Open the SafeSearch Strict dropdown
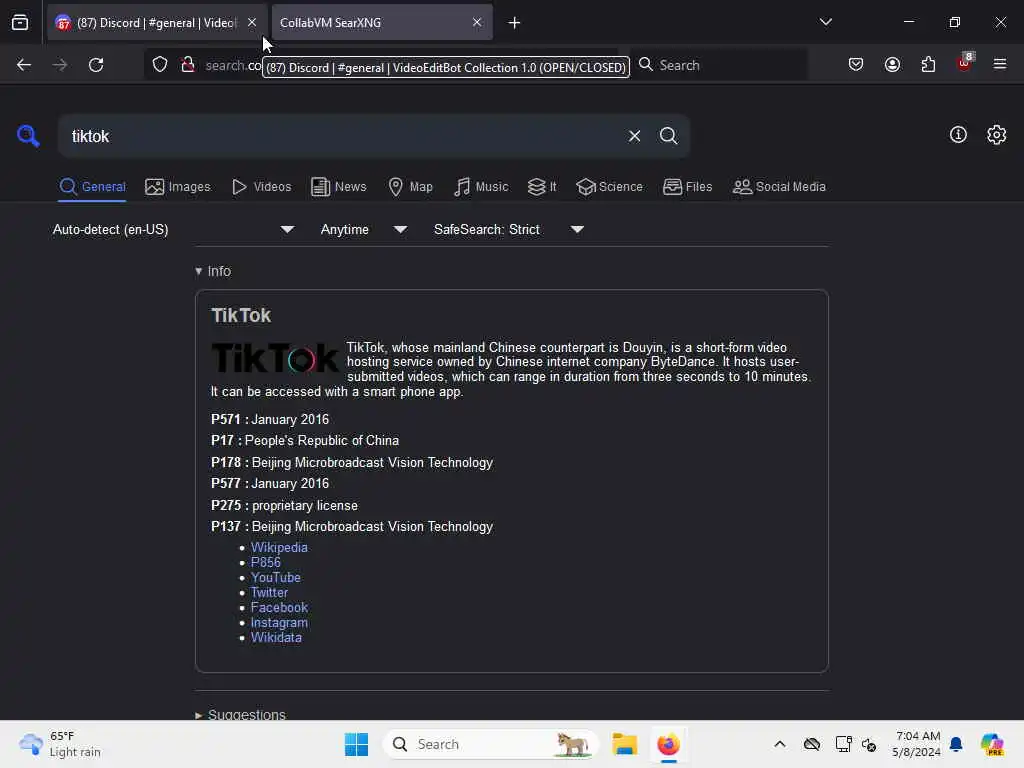The width and height of the screenshot is (1024, 768). click(508, 230)
